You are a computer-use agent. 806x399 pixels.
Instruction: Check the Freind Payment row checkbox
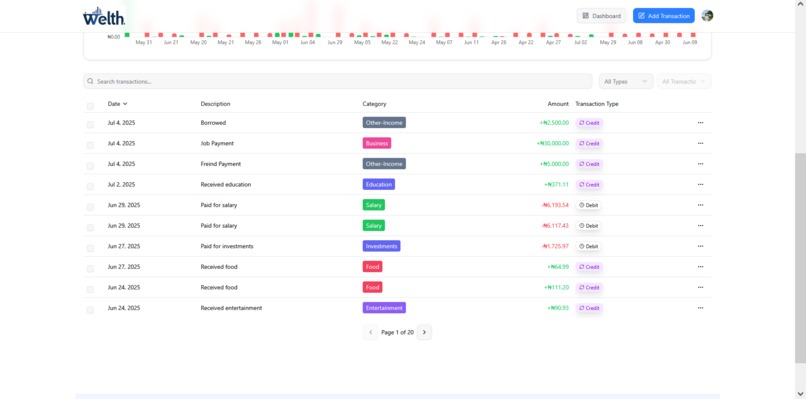pos(90,166)
